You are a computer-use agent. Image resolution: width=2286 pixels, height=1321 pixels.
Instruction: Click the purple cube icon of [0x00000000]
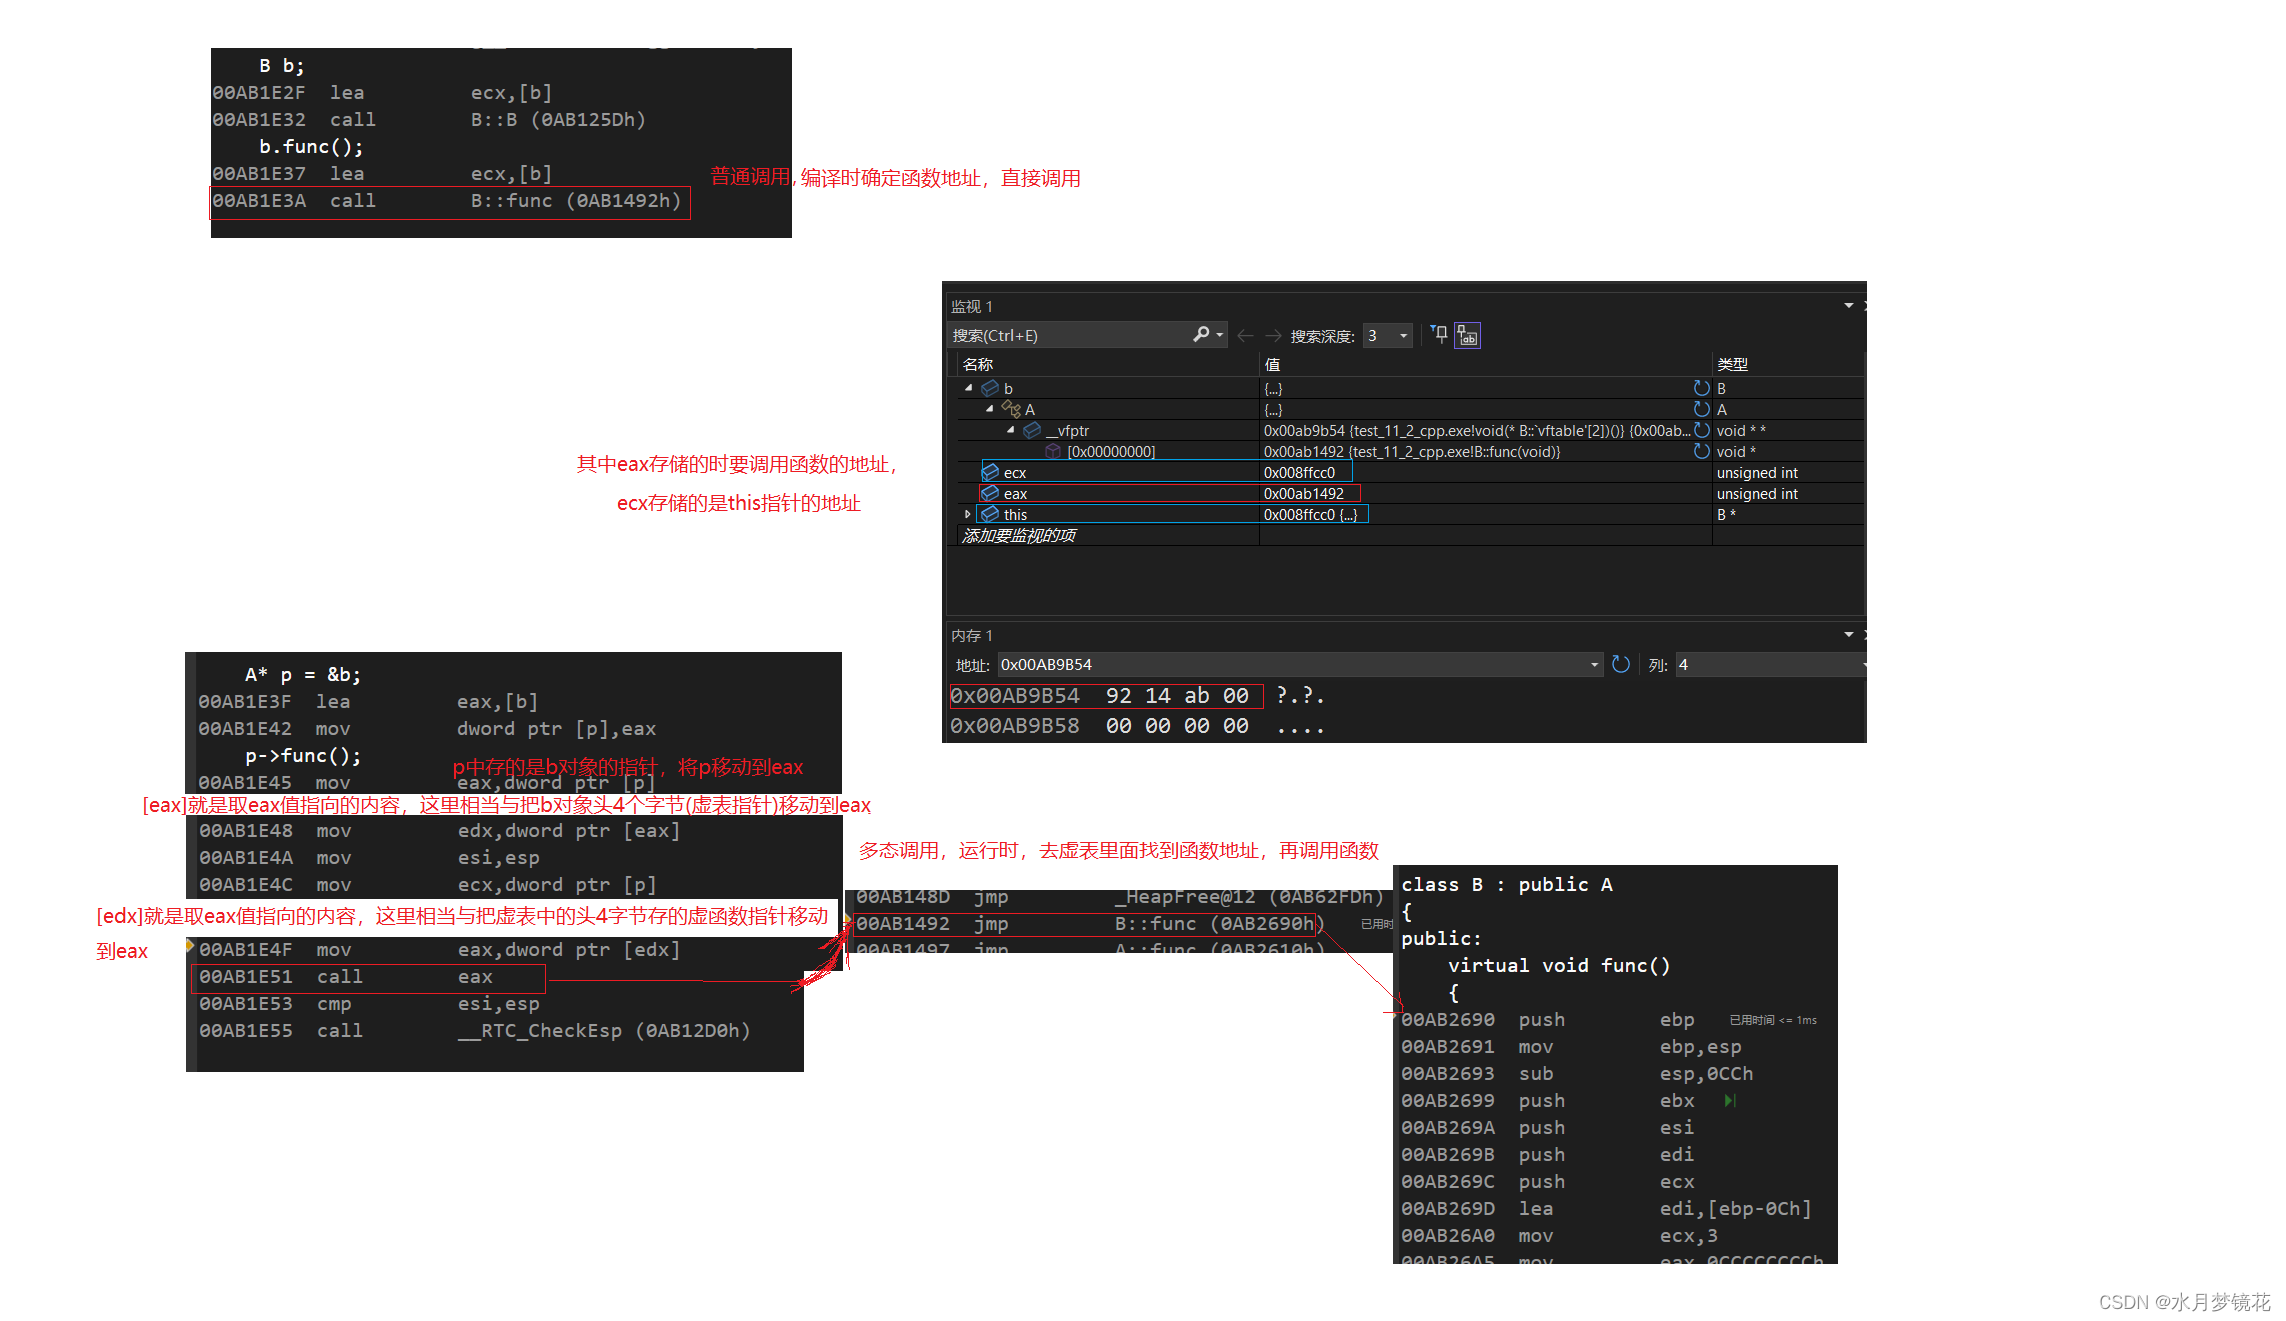pos(1053,451)
